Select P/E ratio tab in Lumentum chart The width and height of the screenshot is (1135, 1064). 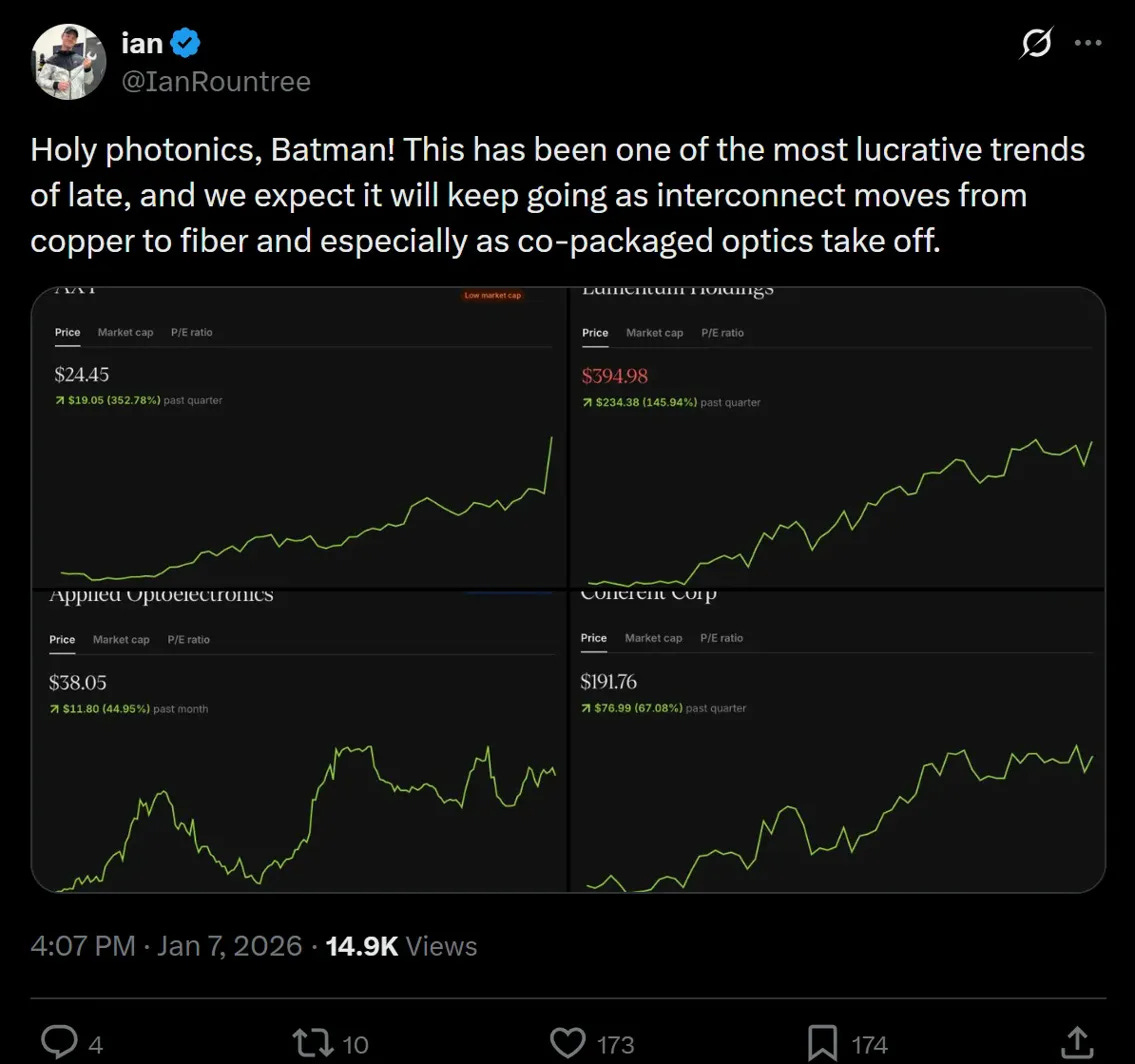coord(722,332)
